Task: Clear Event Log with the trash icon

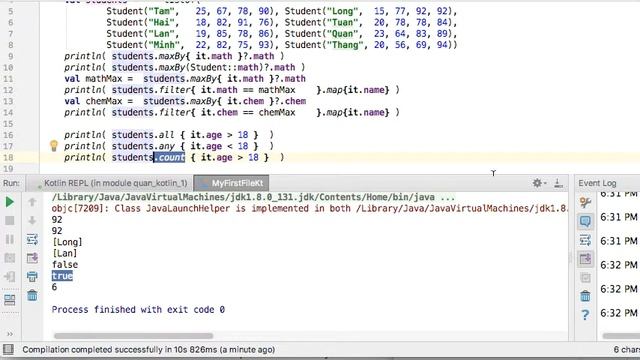Action: coord(585,296)
